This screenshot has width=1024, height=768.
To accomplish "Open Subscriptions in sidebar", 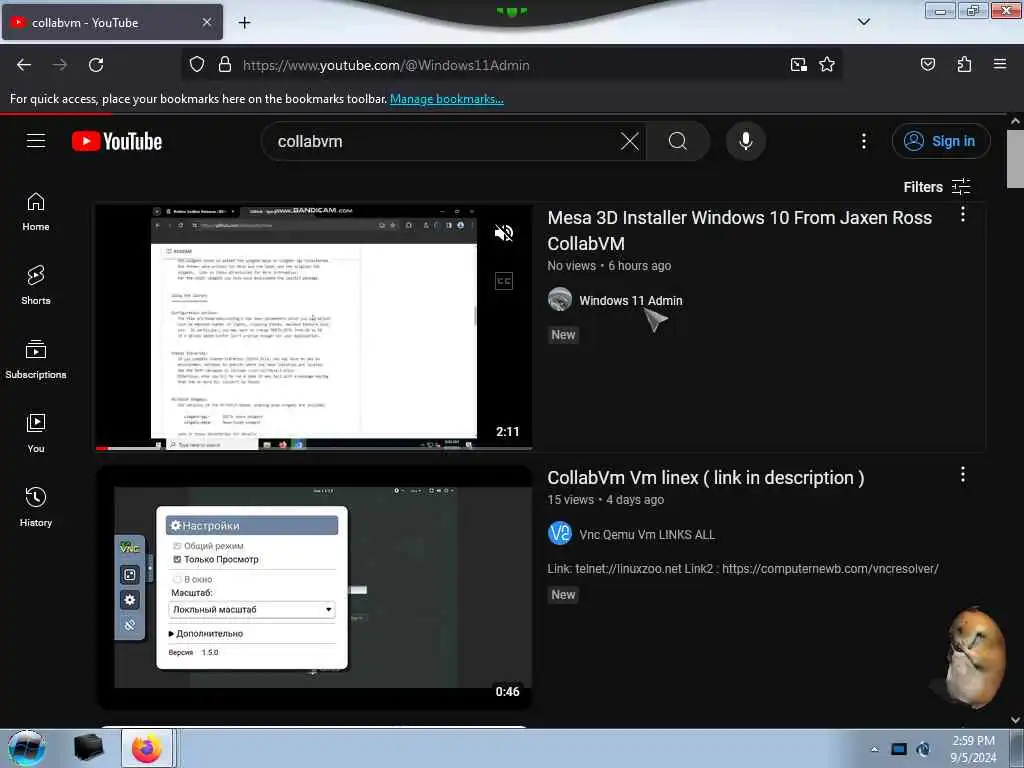I will coord(36,360).
